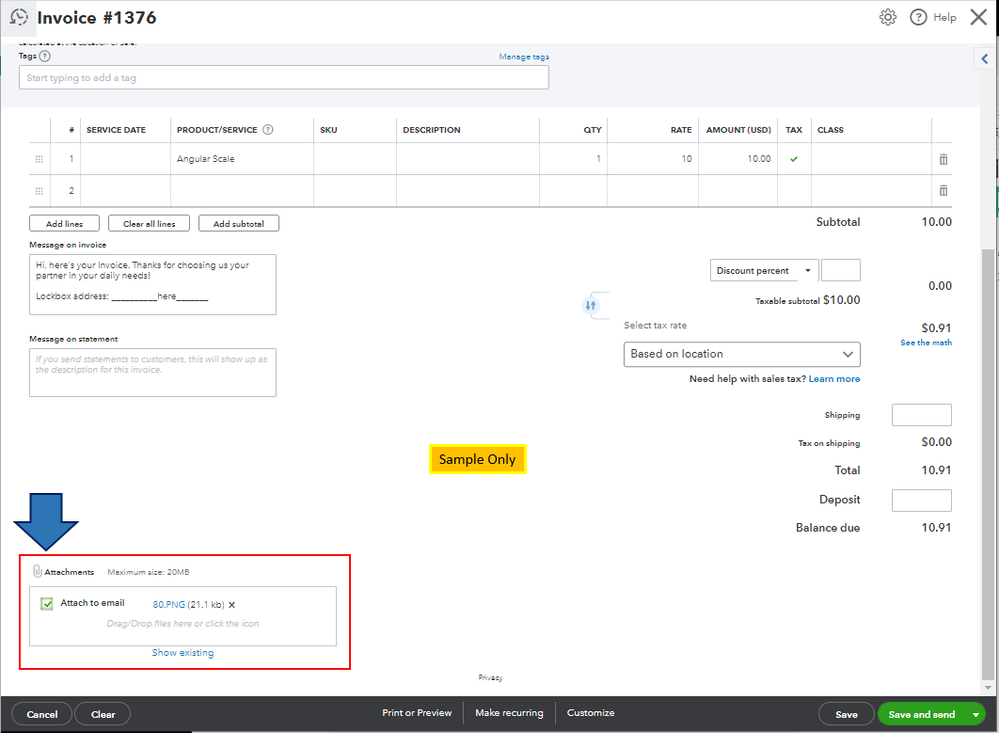Click Save and send button
999x733 pixels.
click(922, 715)
